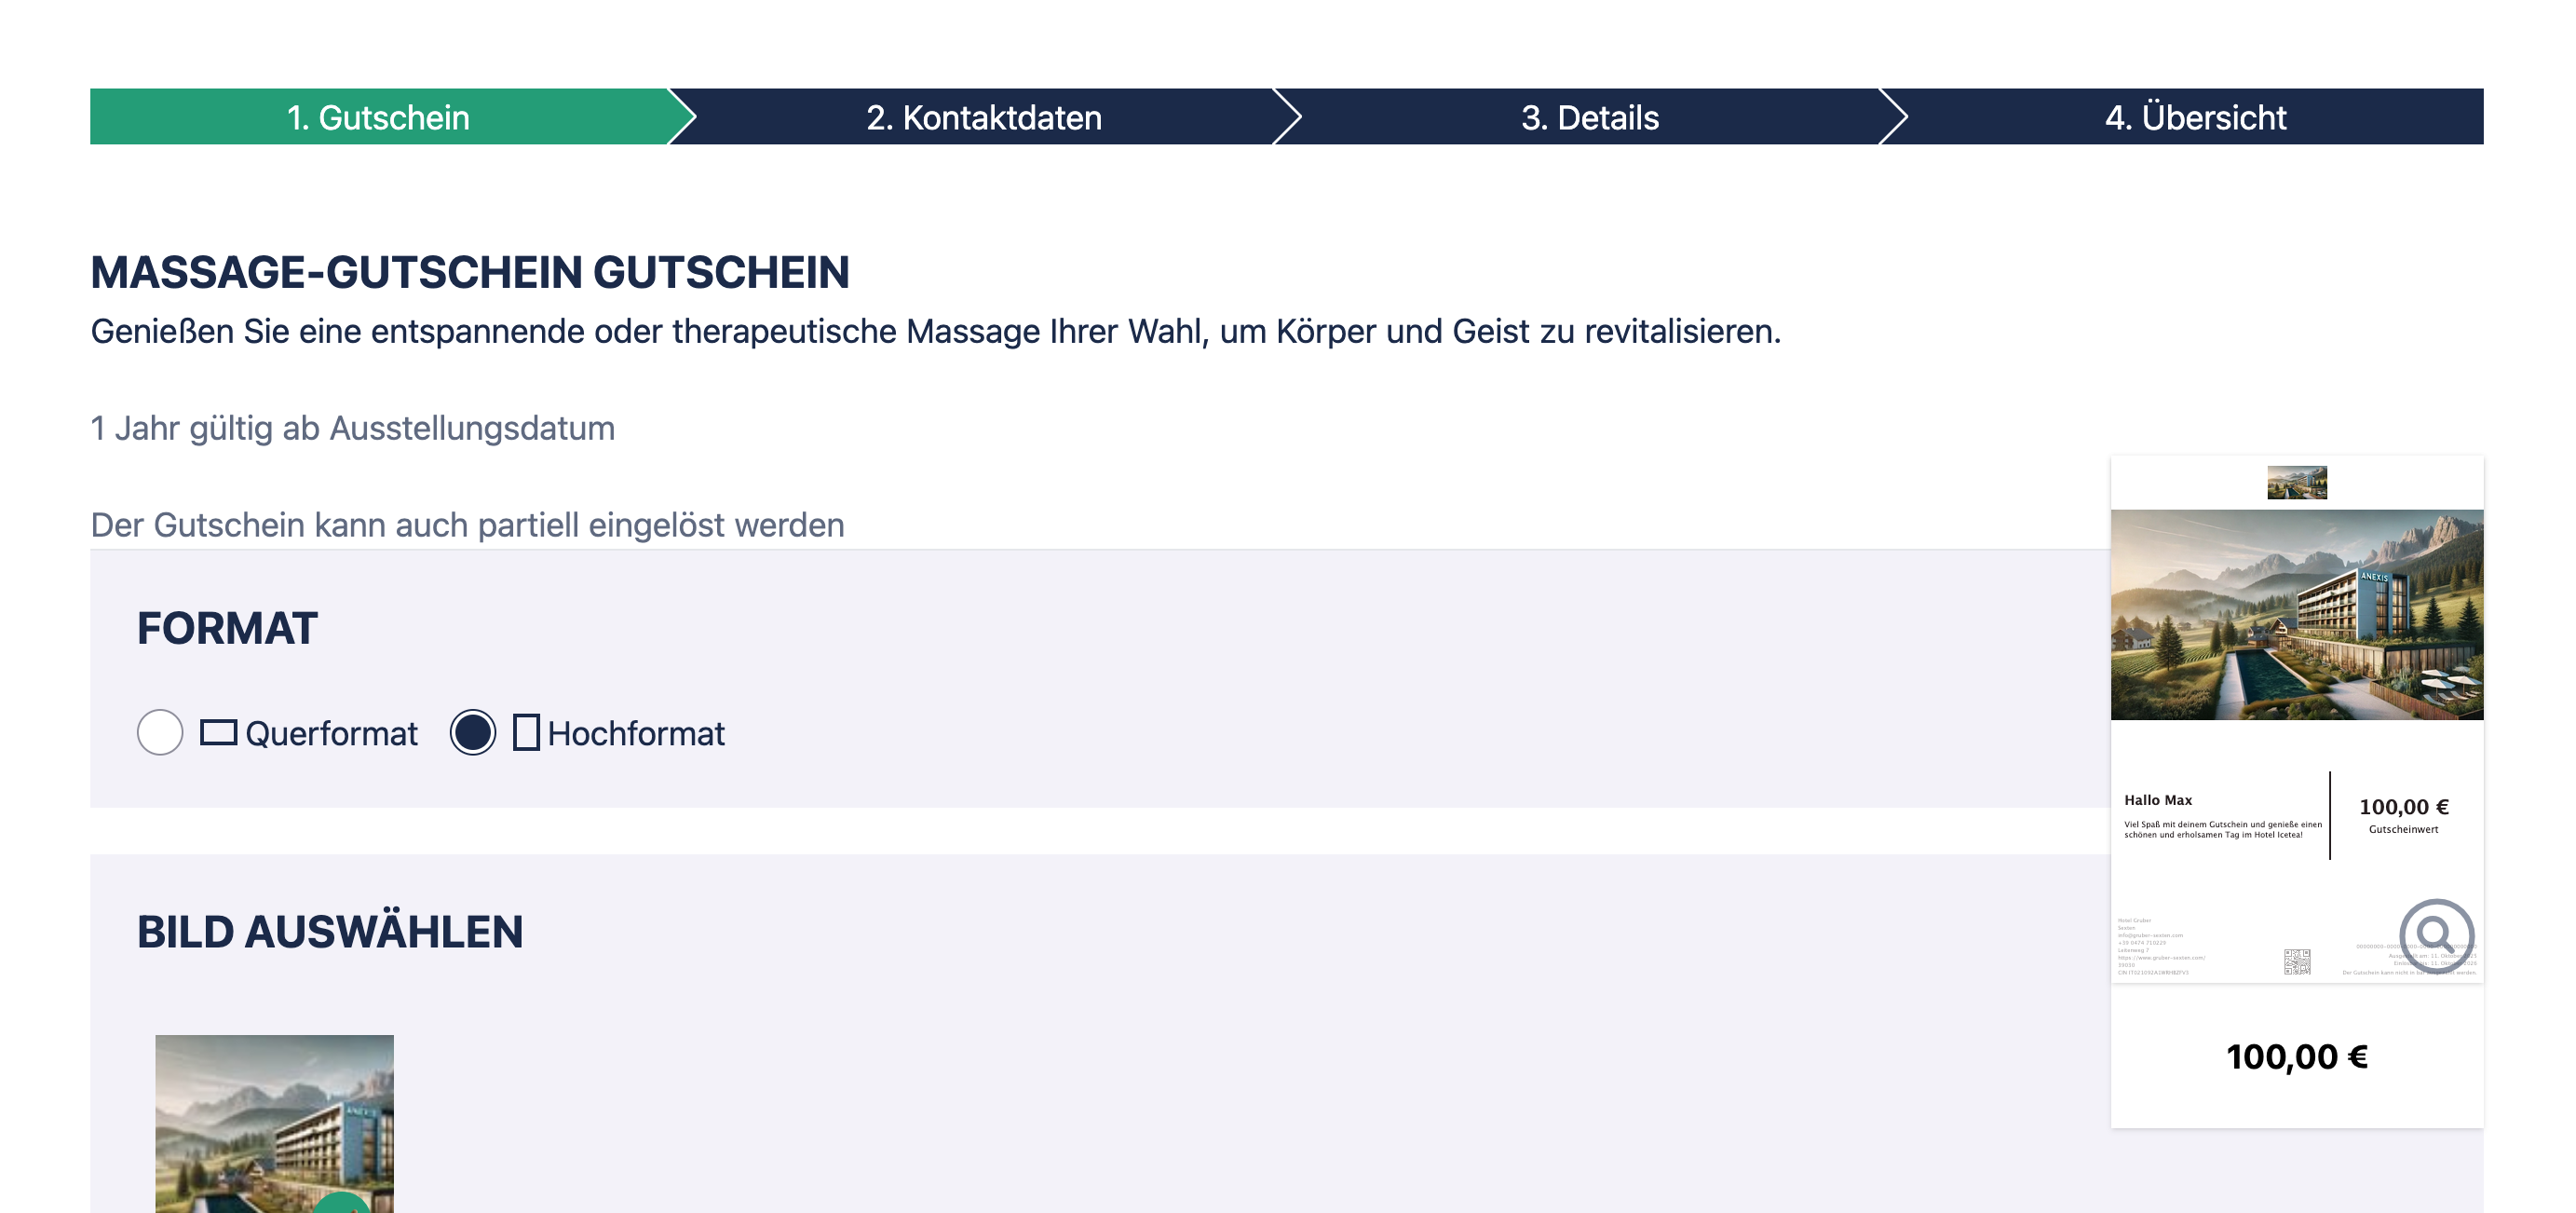
Task: Click the small hotel logo atop voucher preview
Action: 2296,483
